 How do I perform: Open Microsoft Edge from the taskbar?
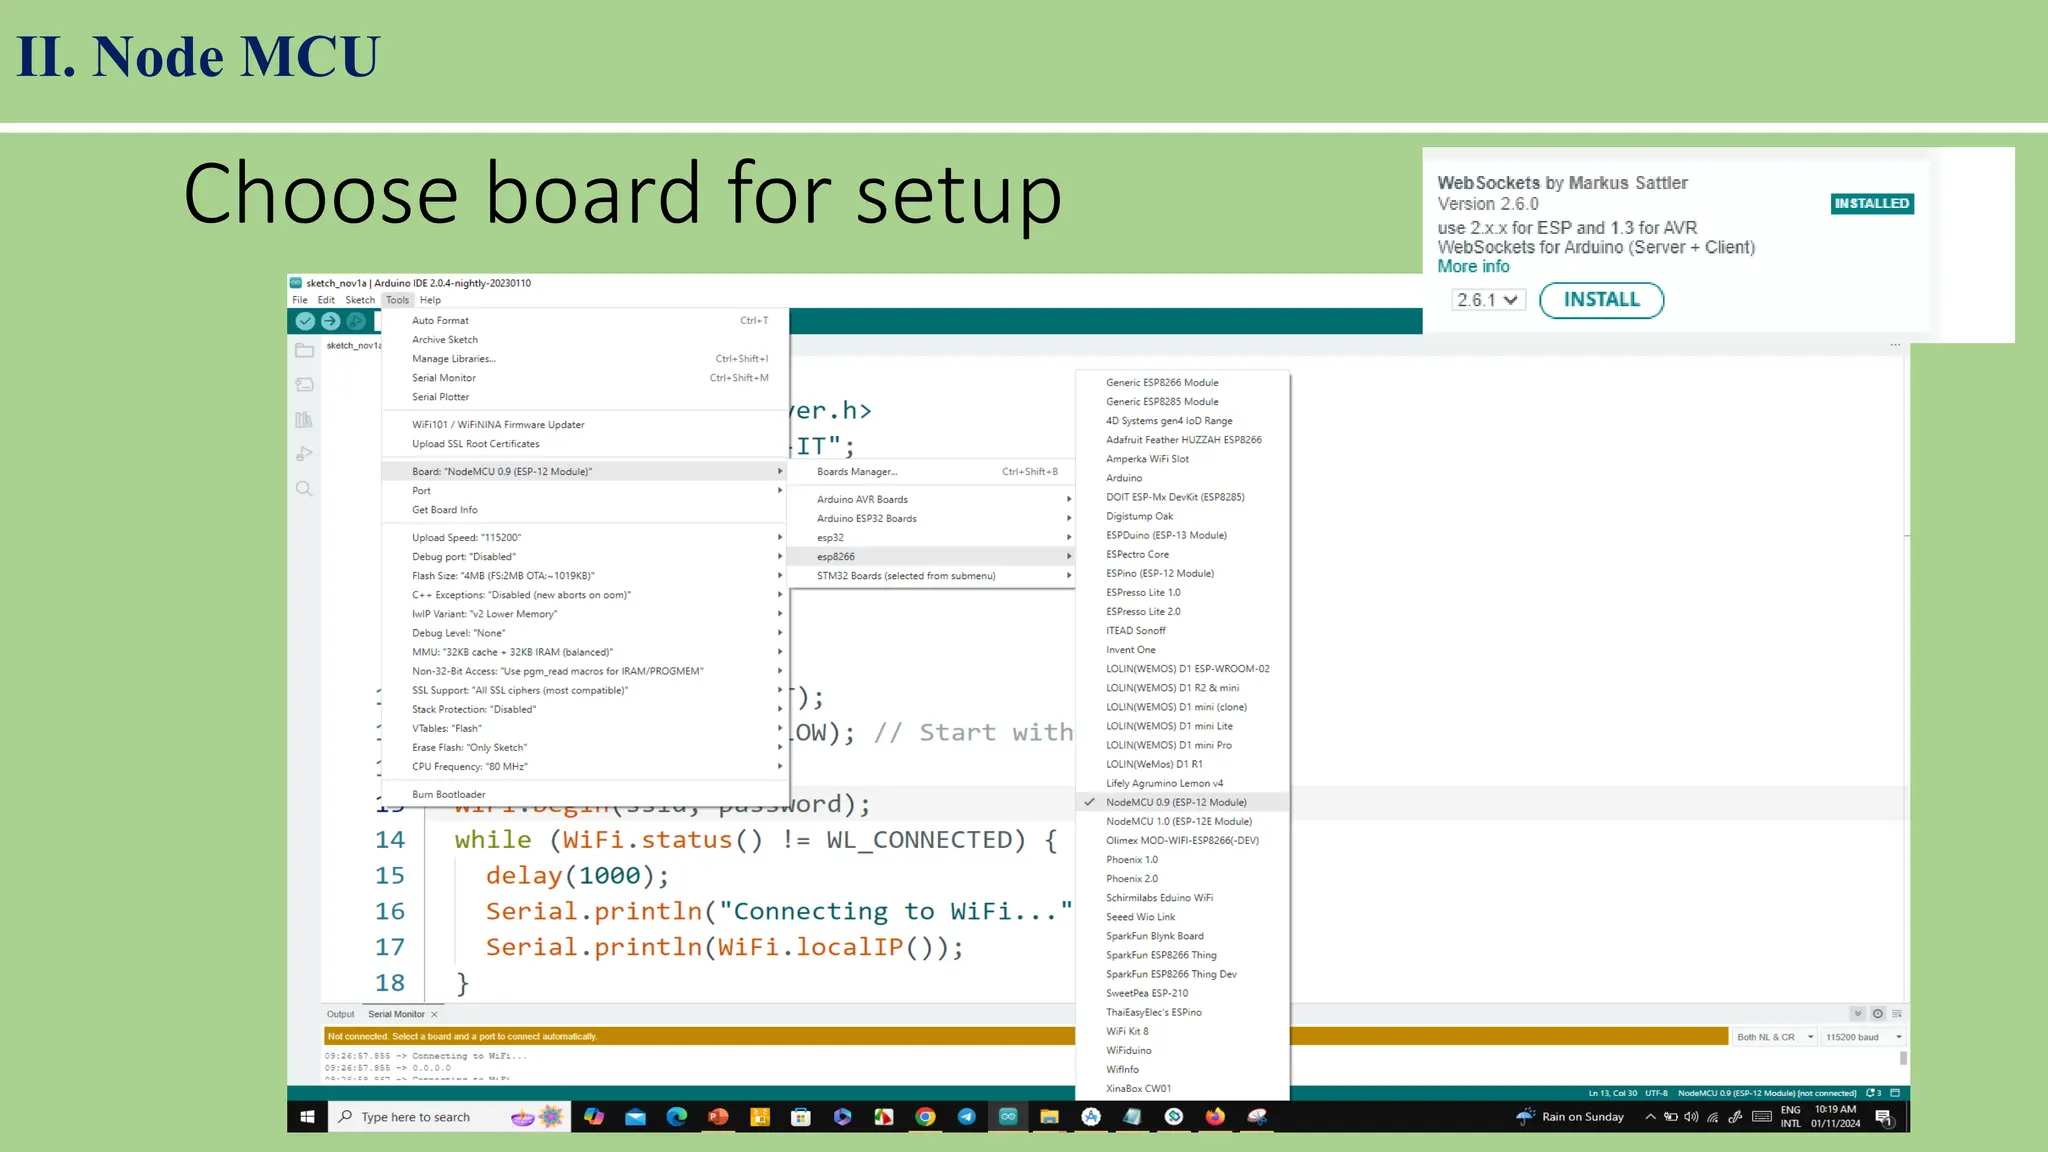coord(677,1117)
